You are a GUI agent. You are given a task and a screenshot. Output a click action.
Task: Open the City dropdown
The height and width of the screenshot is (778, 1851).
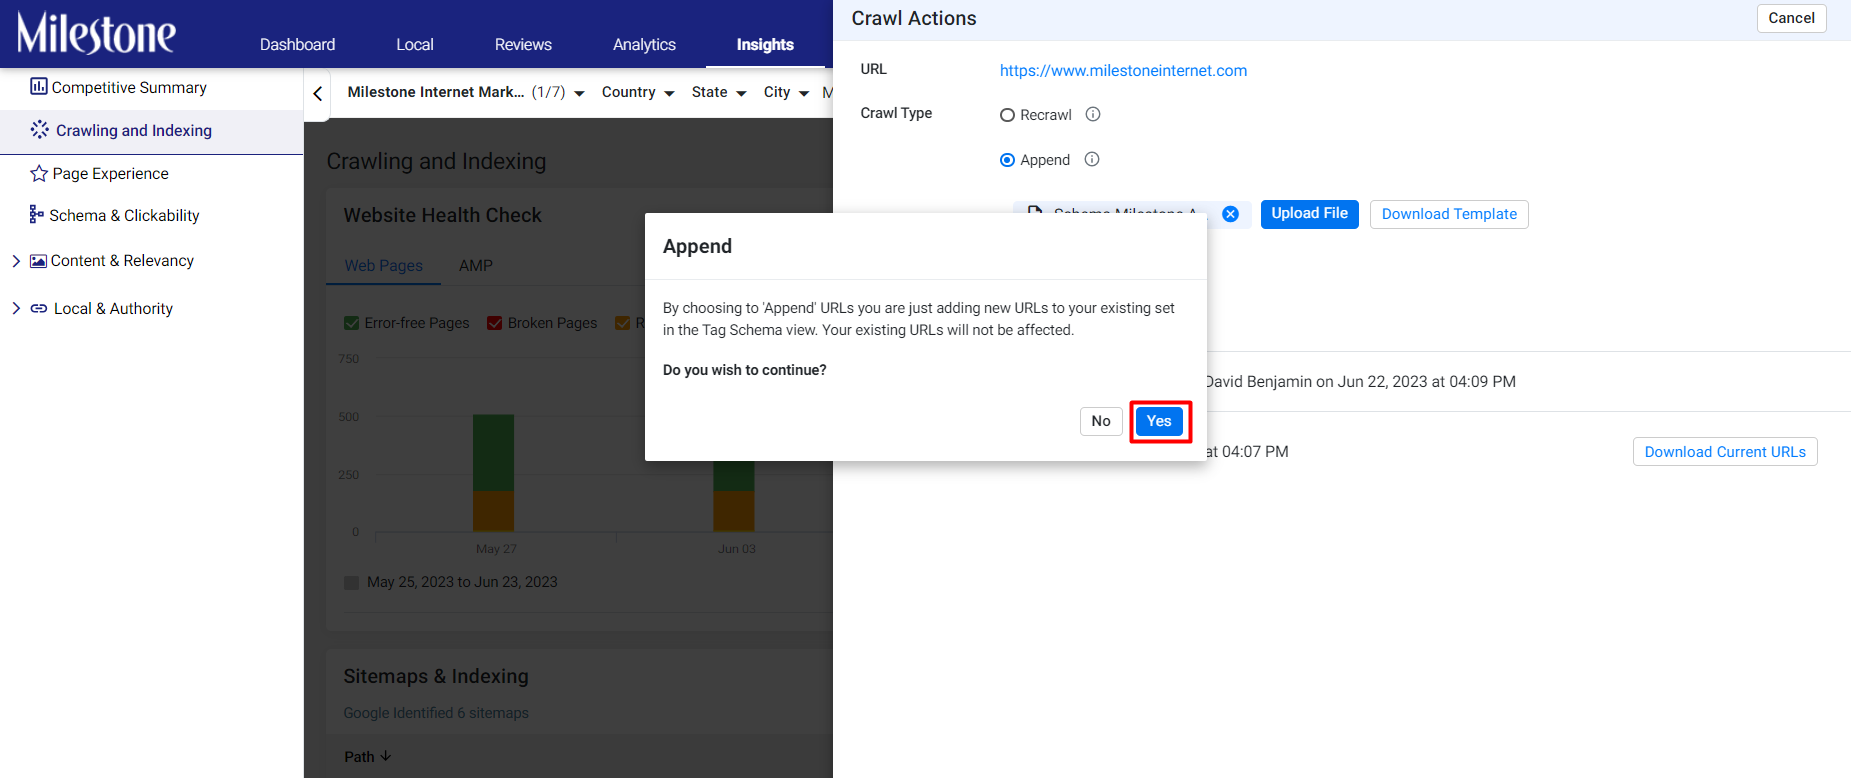coord(786,92)
